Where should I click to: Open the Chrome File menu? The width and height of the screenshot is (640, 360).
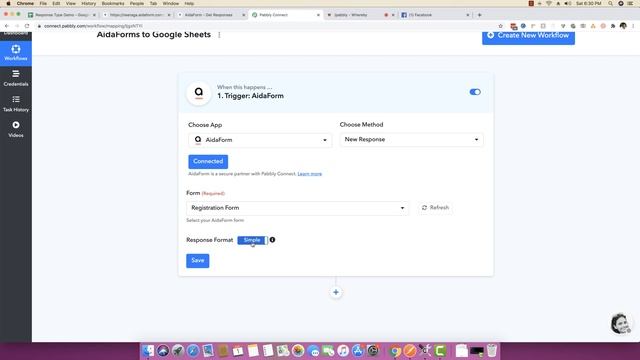pos(43,3)
